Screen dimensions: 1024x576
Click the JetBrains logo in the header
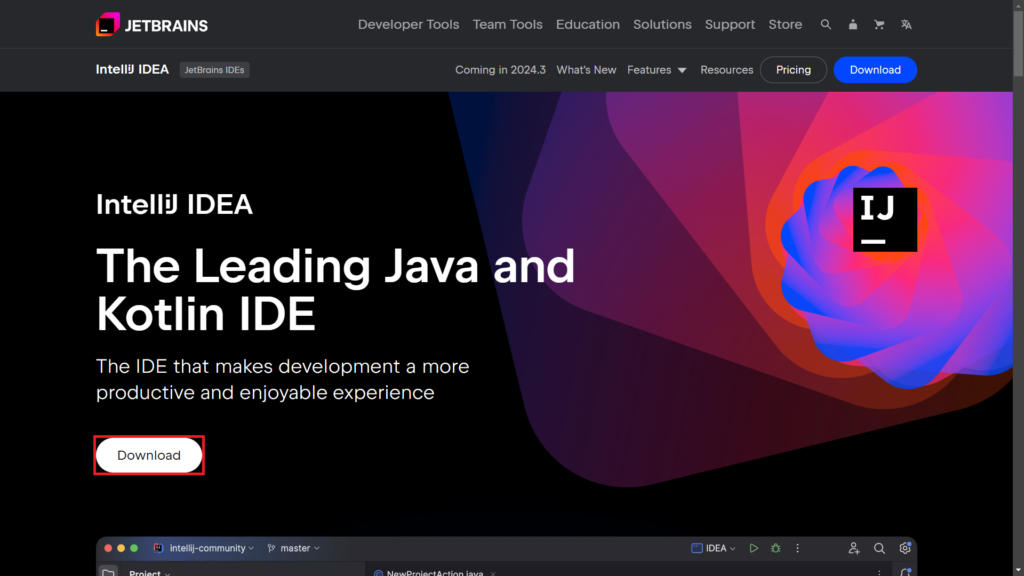pyautogui.click(x=152, y=25)
